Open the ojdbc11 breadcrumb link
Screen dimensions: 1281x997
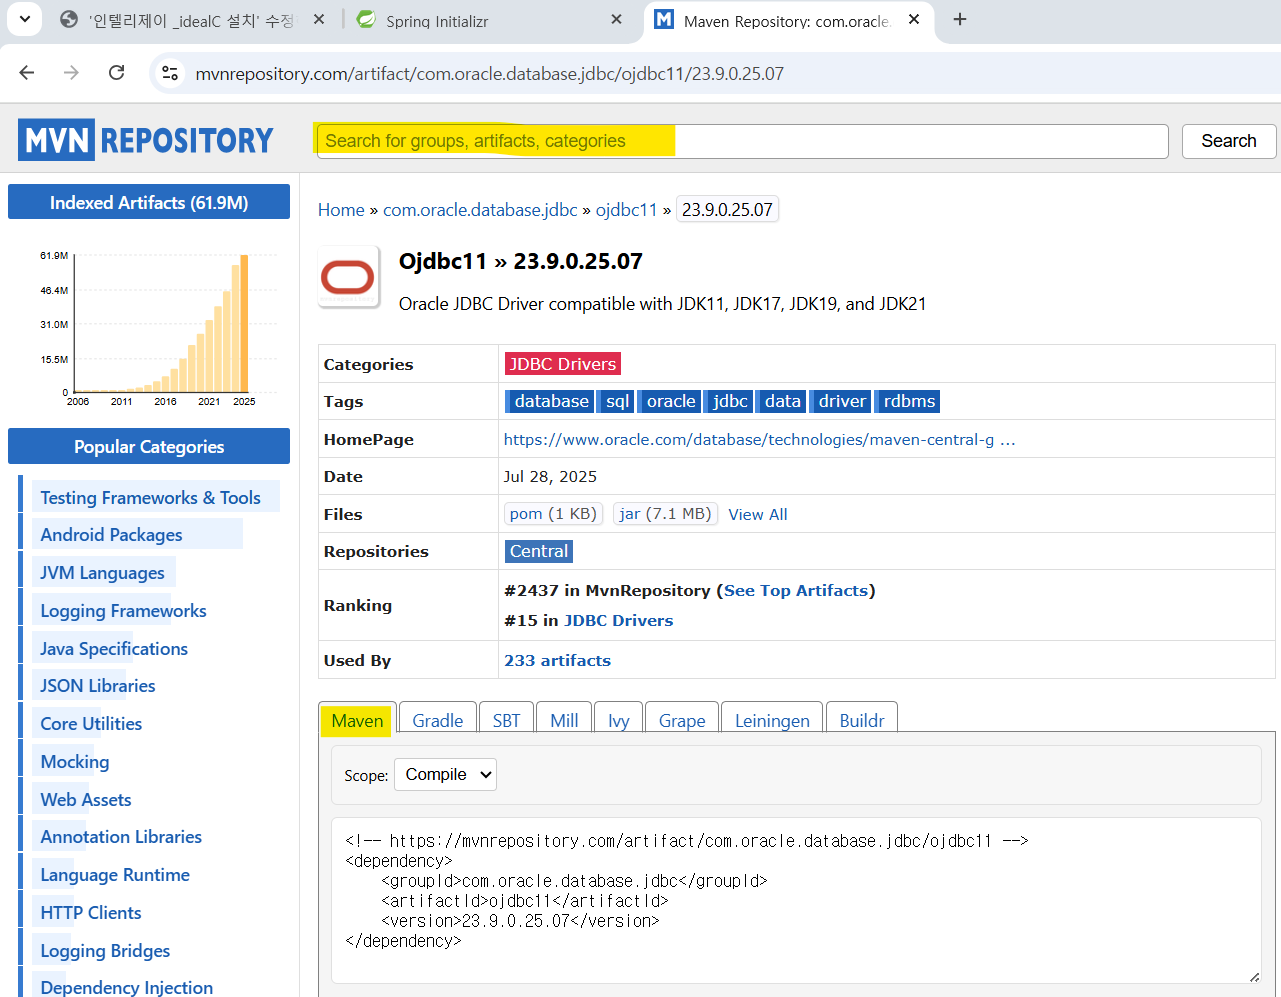pyautogui.click(x=627, y=210)
